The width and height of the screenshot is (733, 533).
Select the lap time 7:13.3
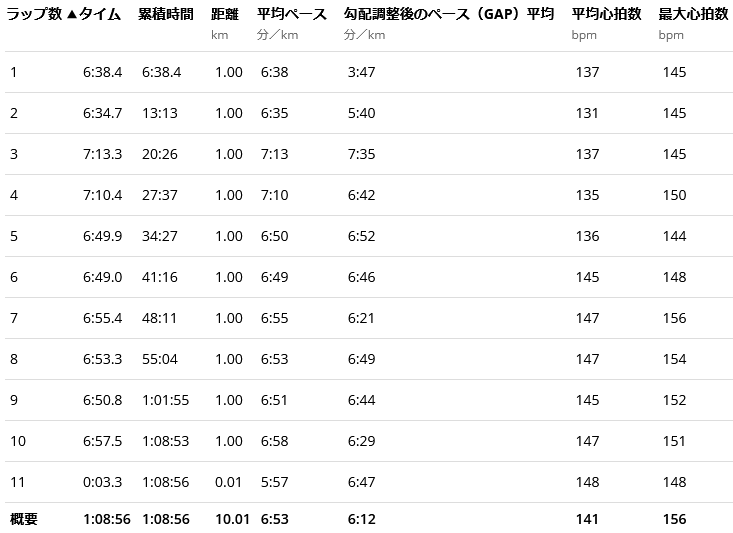pyautogui.click(x=103, y=154)
